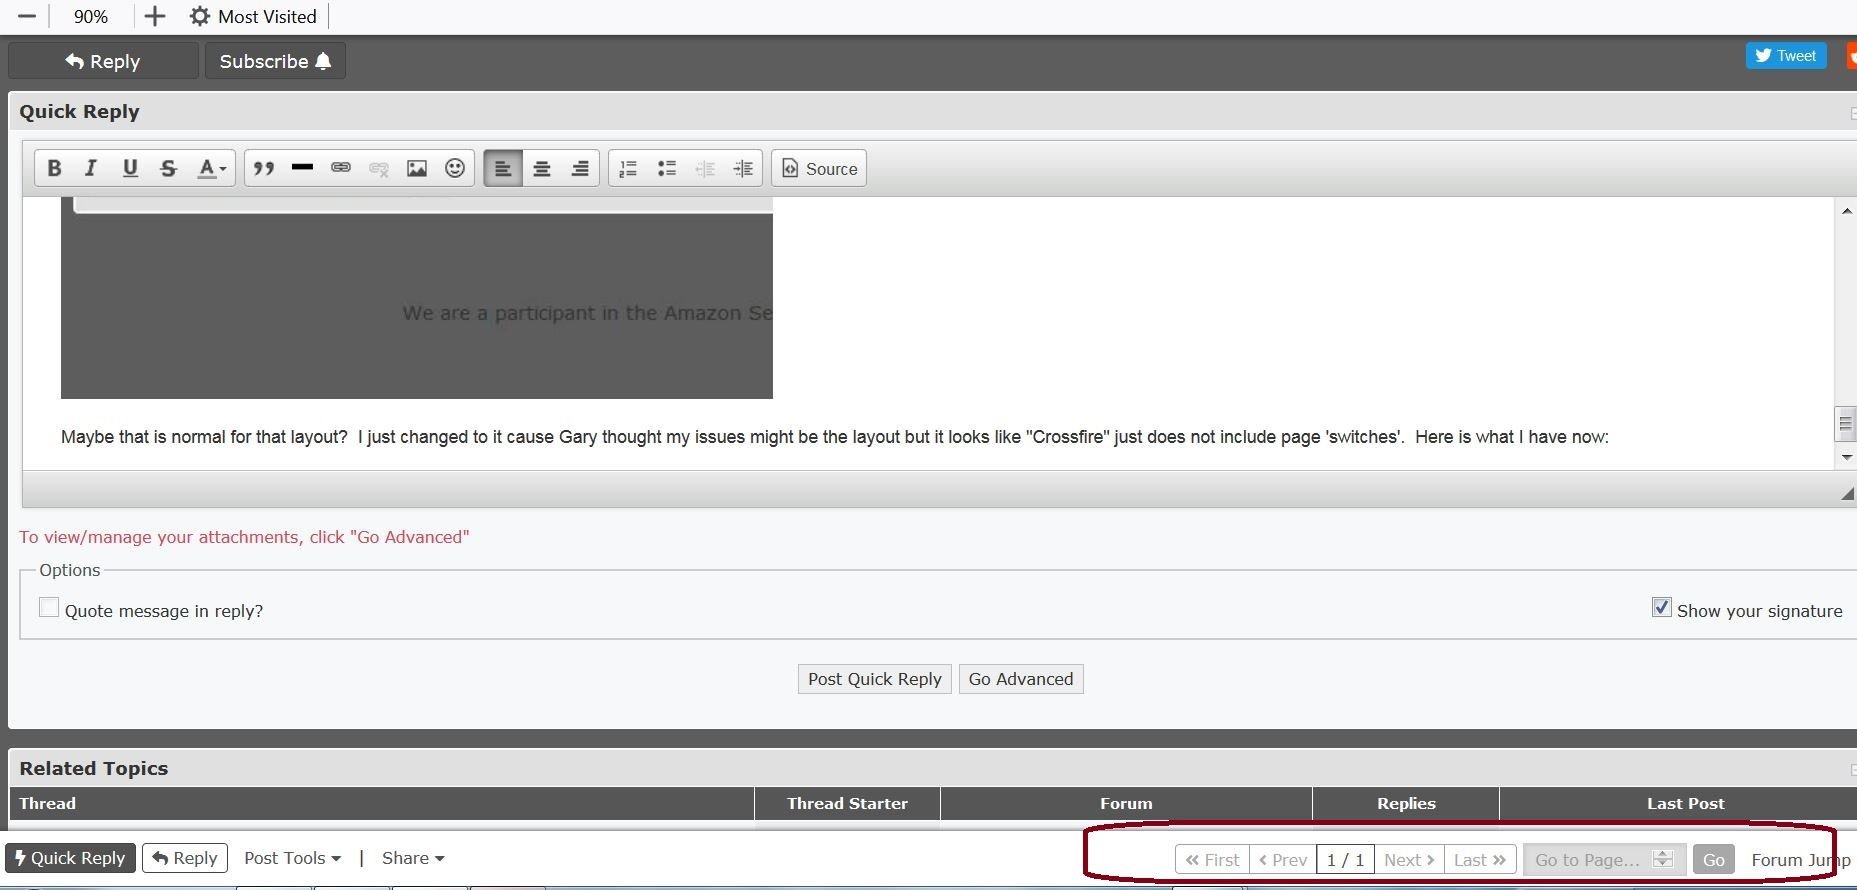Screen dimensions: 1857x890
Task: Insert a block quote
Action: pos(264,168)
